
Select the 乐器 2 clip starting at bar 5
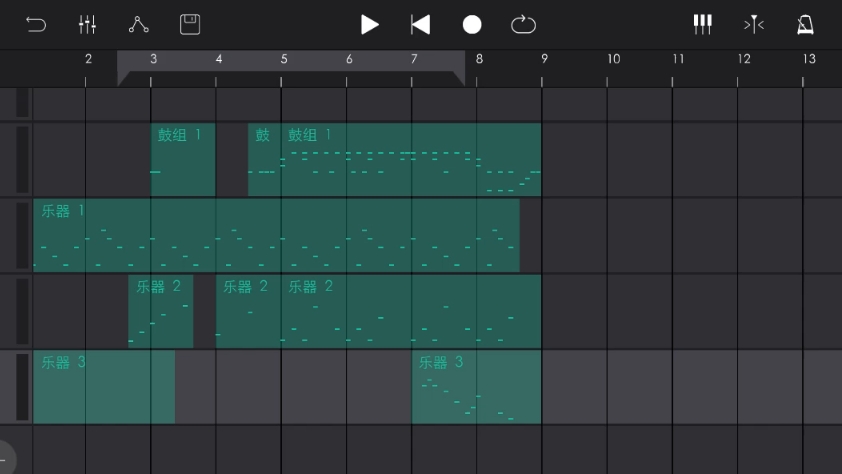(x=411, y=311)
